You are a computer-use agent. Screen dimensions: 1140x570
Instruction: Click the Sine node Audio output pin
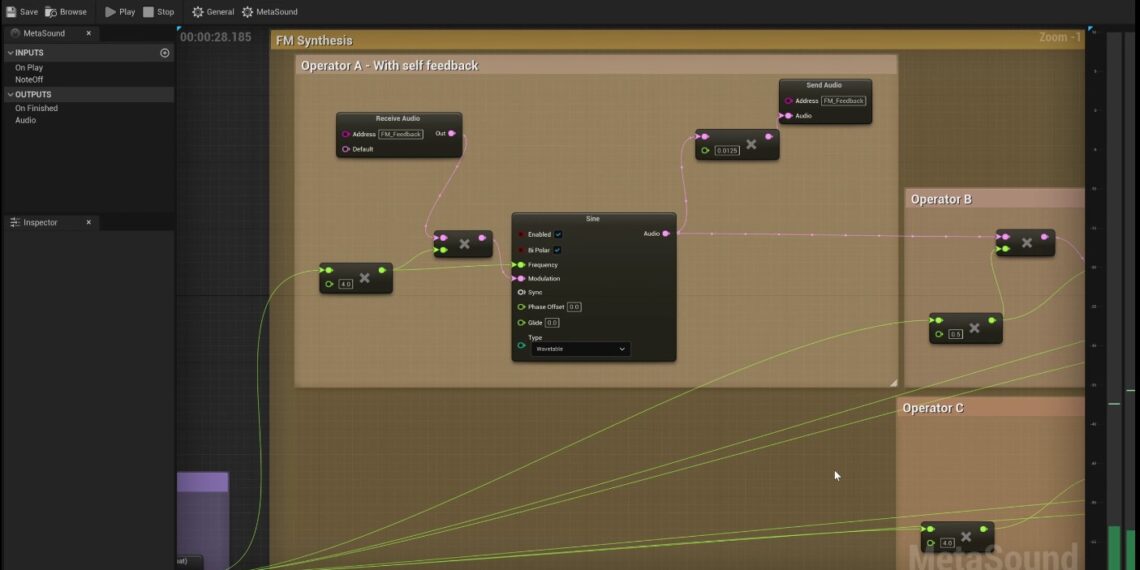point(667,234)
